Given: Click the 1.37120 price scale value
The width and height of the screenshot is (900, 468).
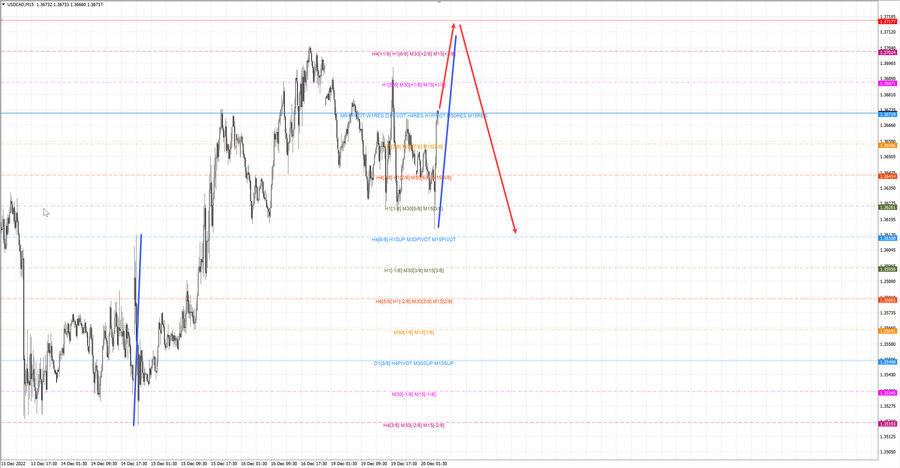Looking at the screenshot, I should coord(888,32).
